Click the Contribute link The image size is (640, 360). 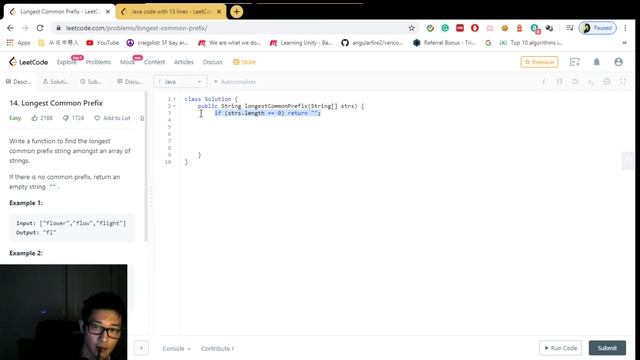[x=218, y=349]
